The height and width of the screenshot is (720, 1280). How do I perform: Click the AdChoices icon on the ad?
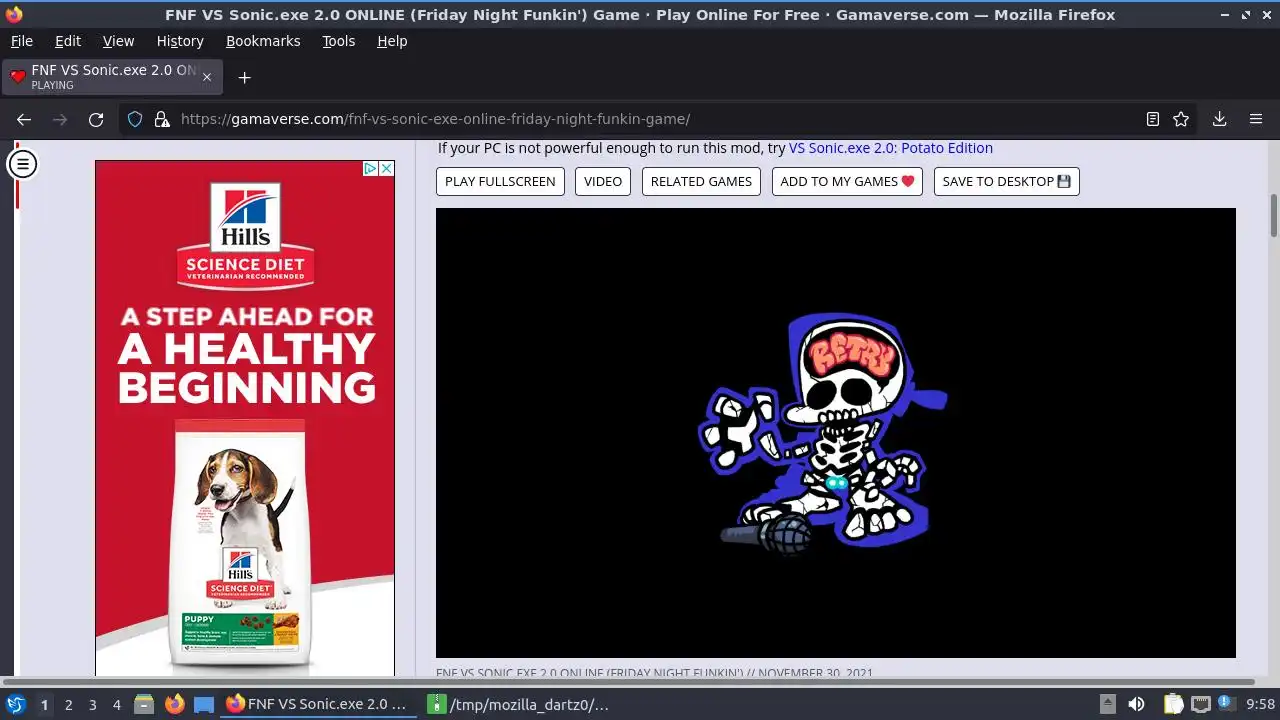click(x=370, y=168)
